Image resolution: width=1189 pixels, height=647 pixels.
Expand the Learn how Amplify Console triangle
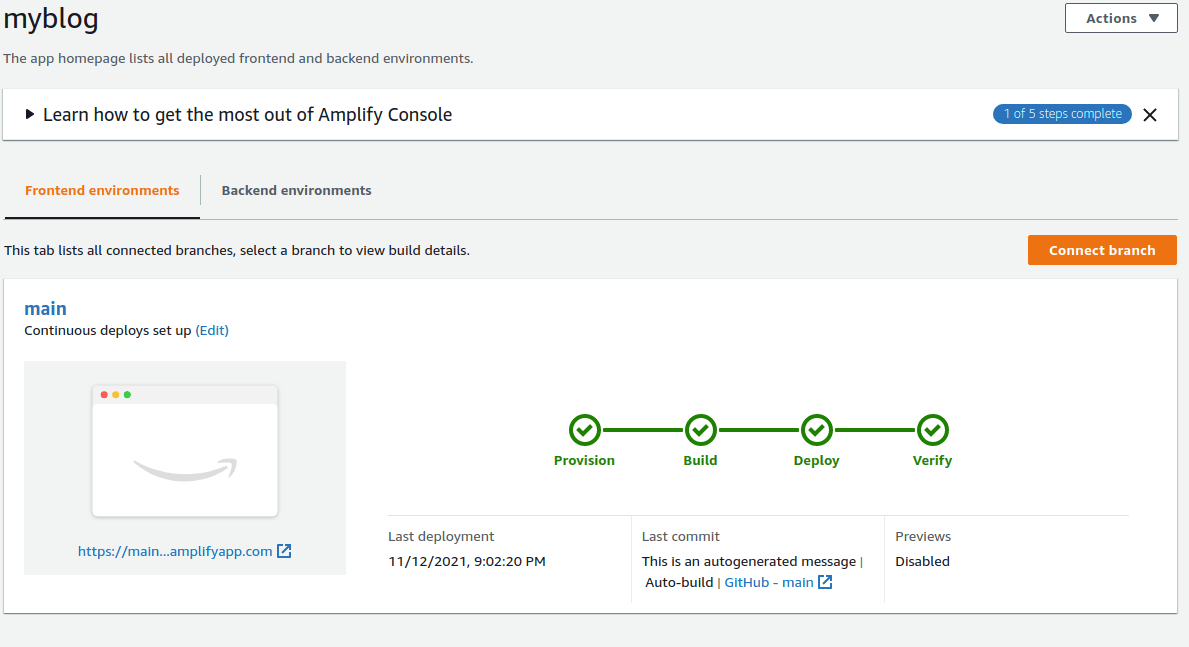[x=30, y=115]
